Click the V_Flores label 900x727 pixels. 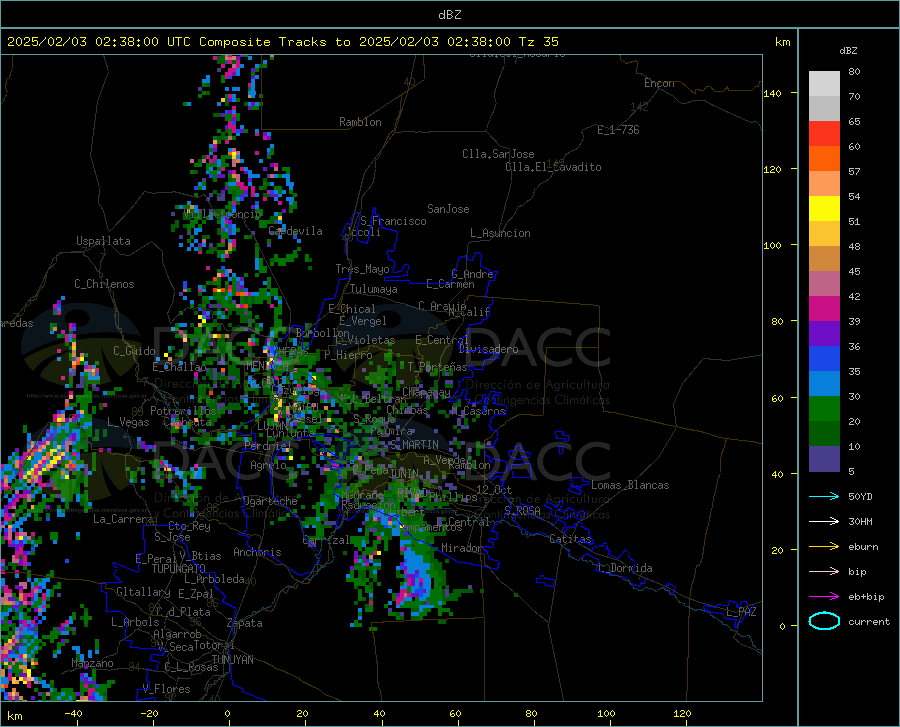(x=166, y=689)
